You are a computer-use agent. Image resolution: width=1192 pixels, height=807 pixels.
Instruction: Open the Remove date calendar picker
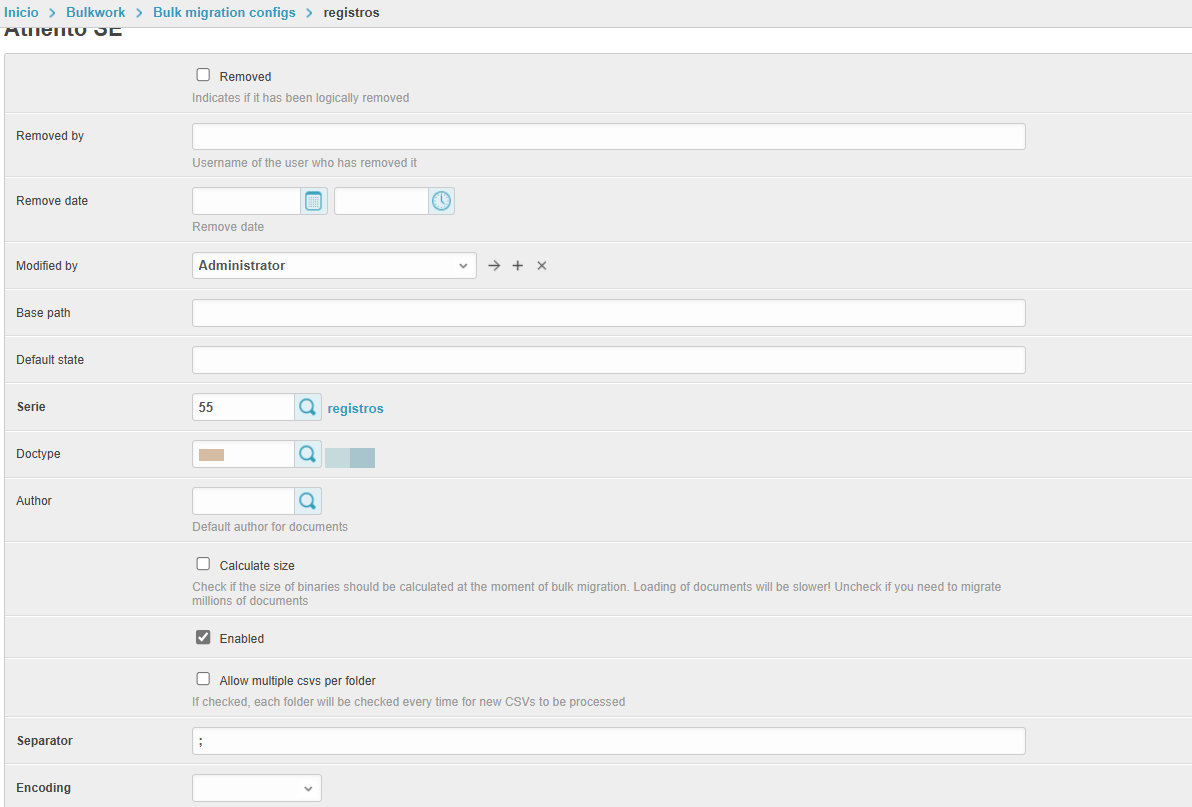point(314,201)
